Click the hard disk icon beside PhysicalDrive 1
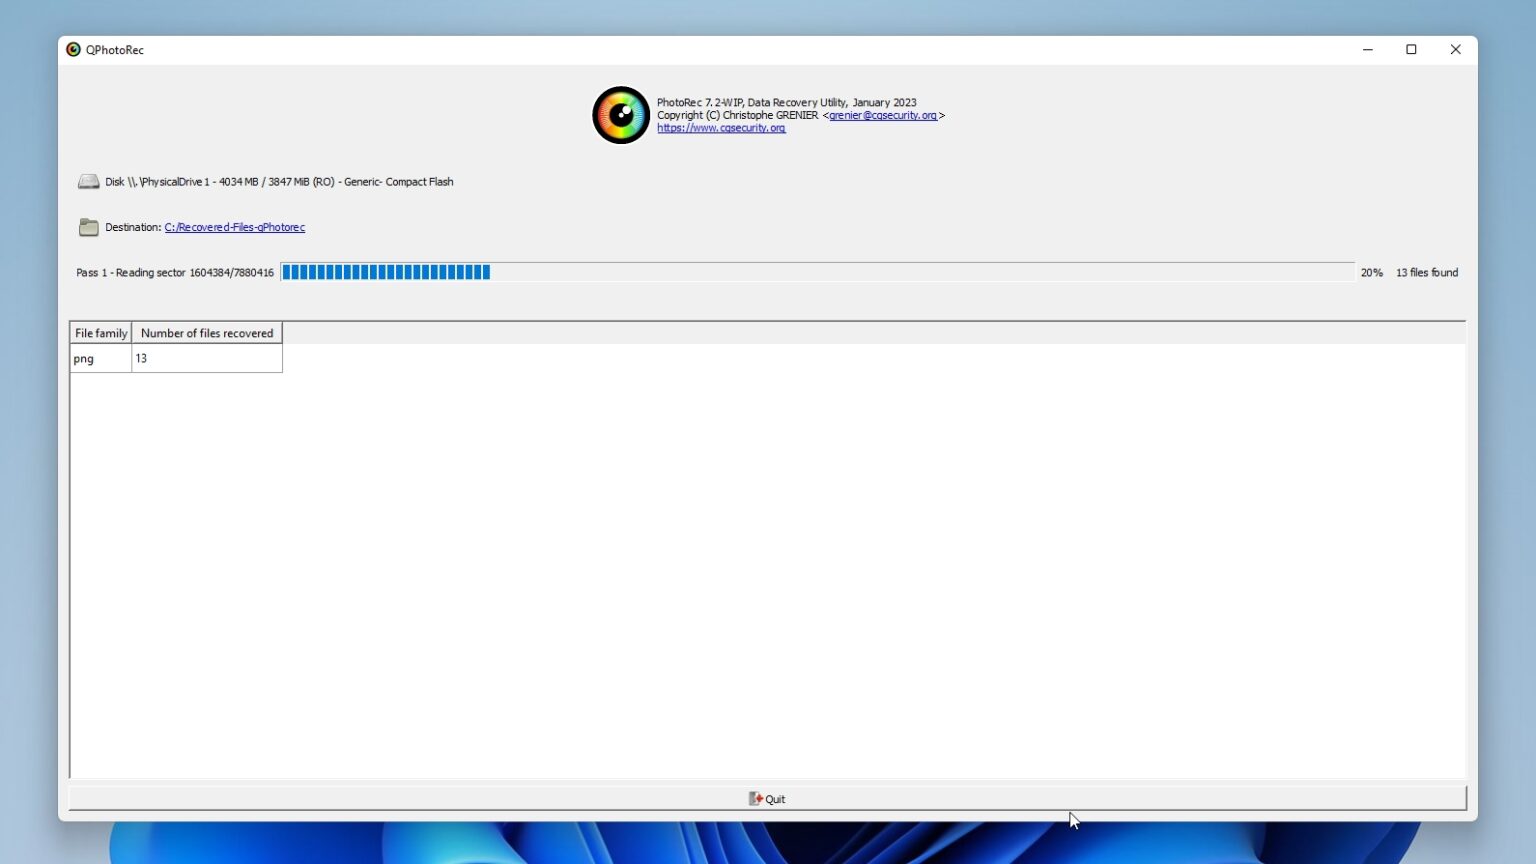The height and width of the screenshot is (864, 1536). [89, 181]
